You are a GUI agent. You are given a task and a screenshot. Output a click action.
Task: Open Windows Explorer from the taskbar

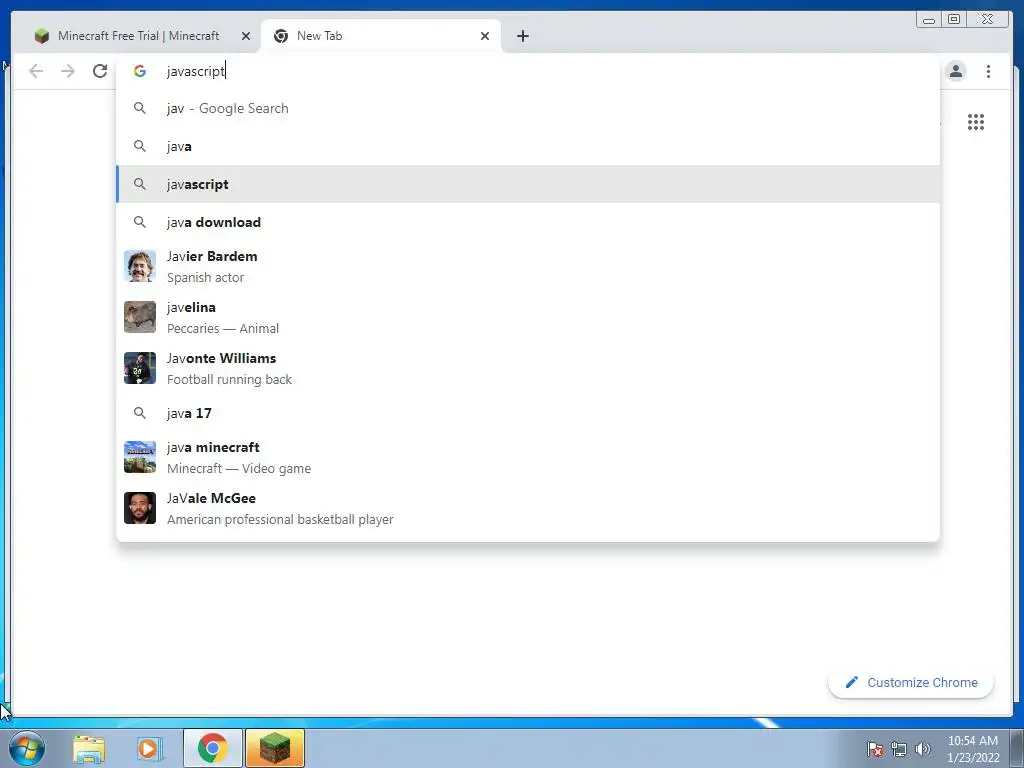(89, 748)
